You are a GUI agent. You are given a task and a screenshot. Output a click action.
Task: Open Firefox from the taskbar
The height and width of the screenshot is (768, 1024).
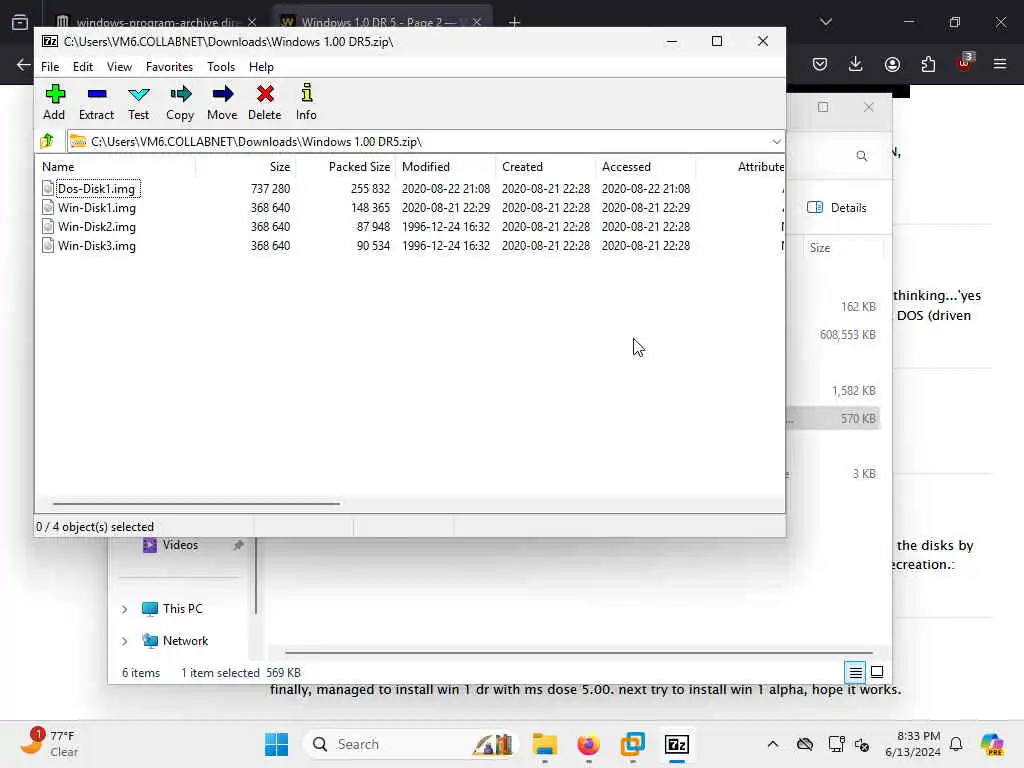pos(588,744)
